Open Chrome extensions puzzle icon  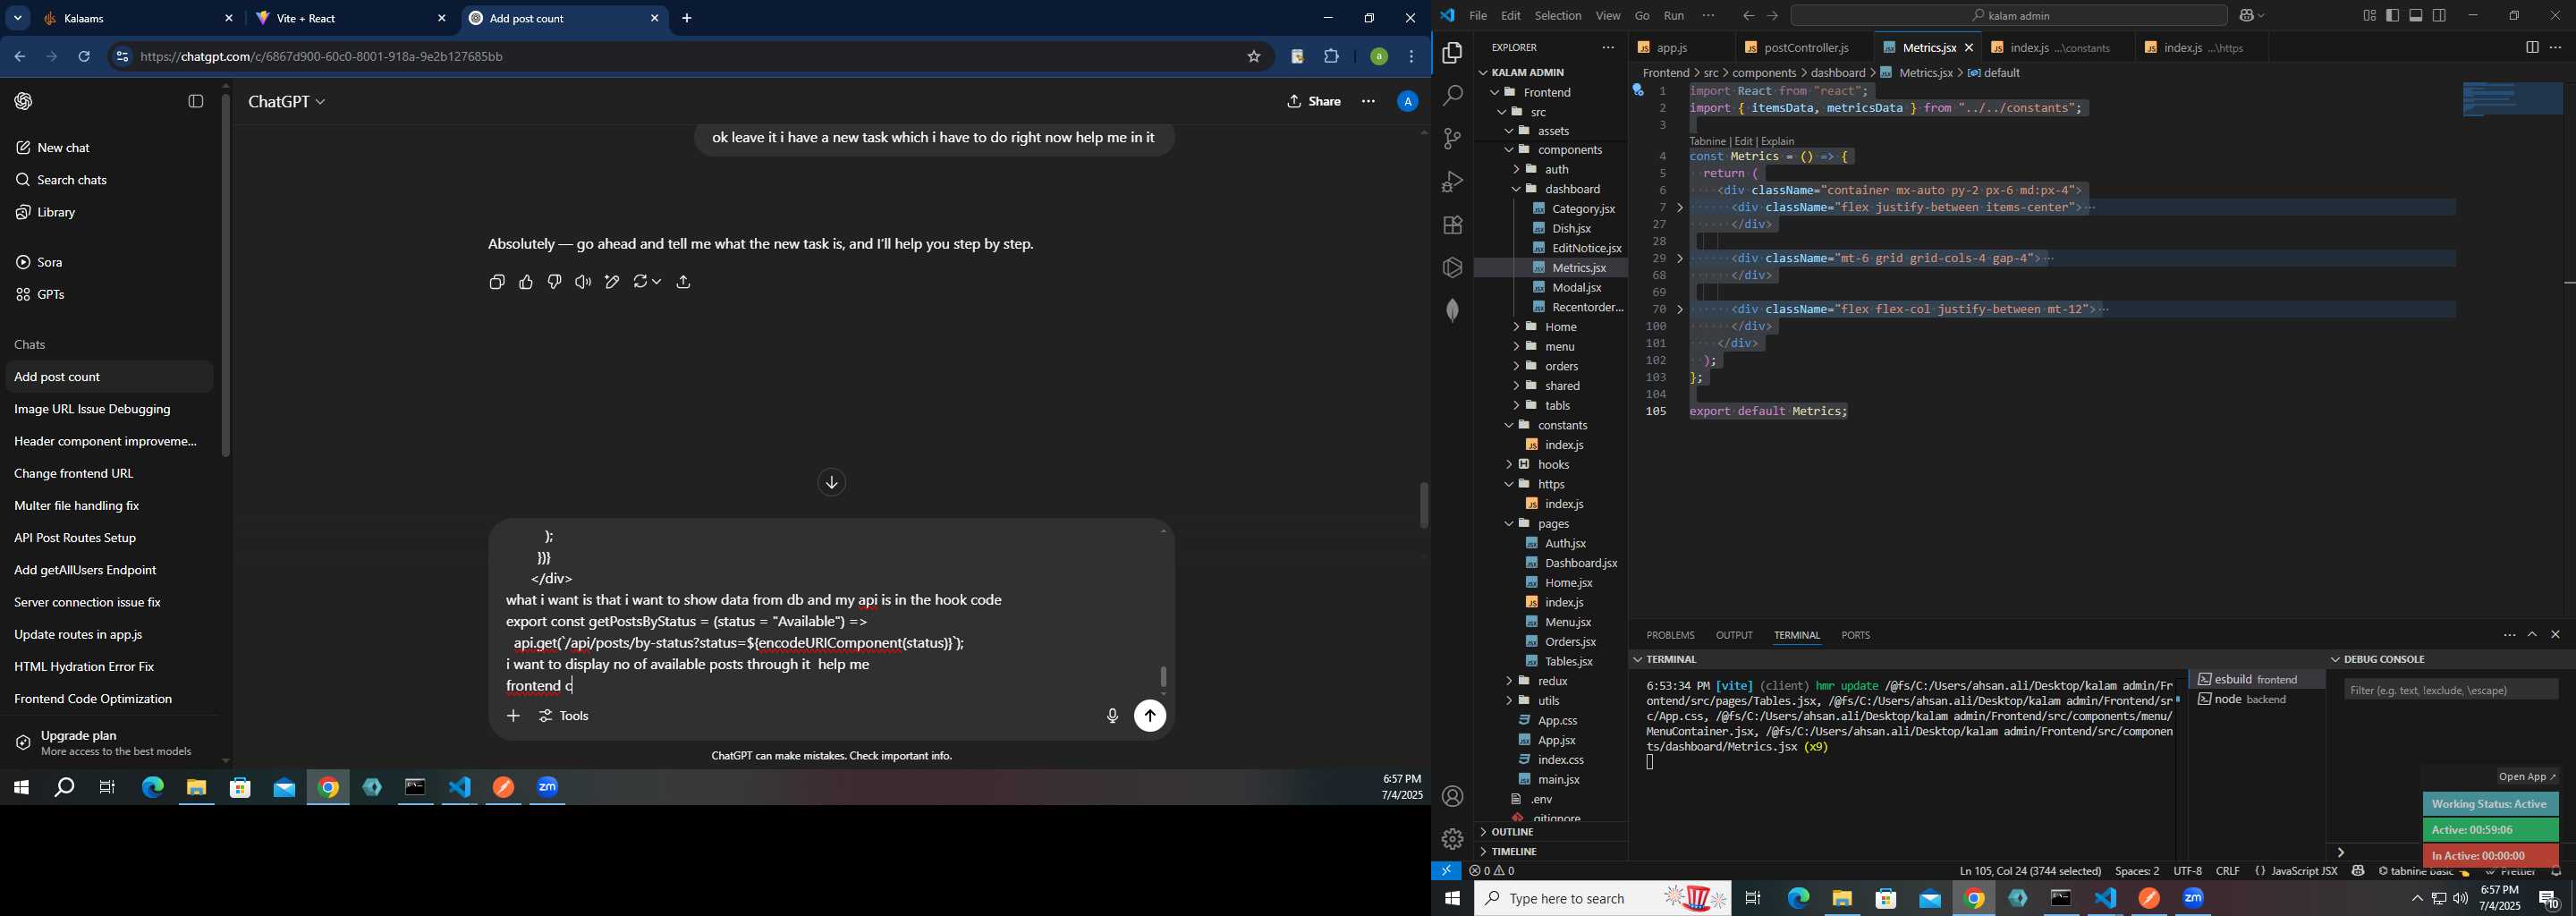(x=1331, y=57)
